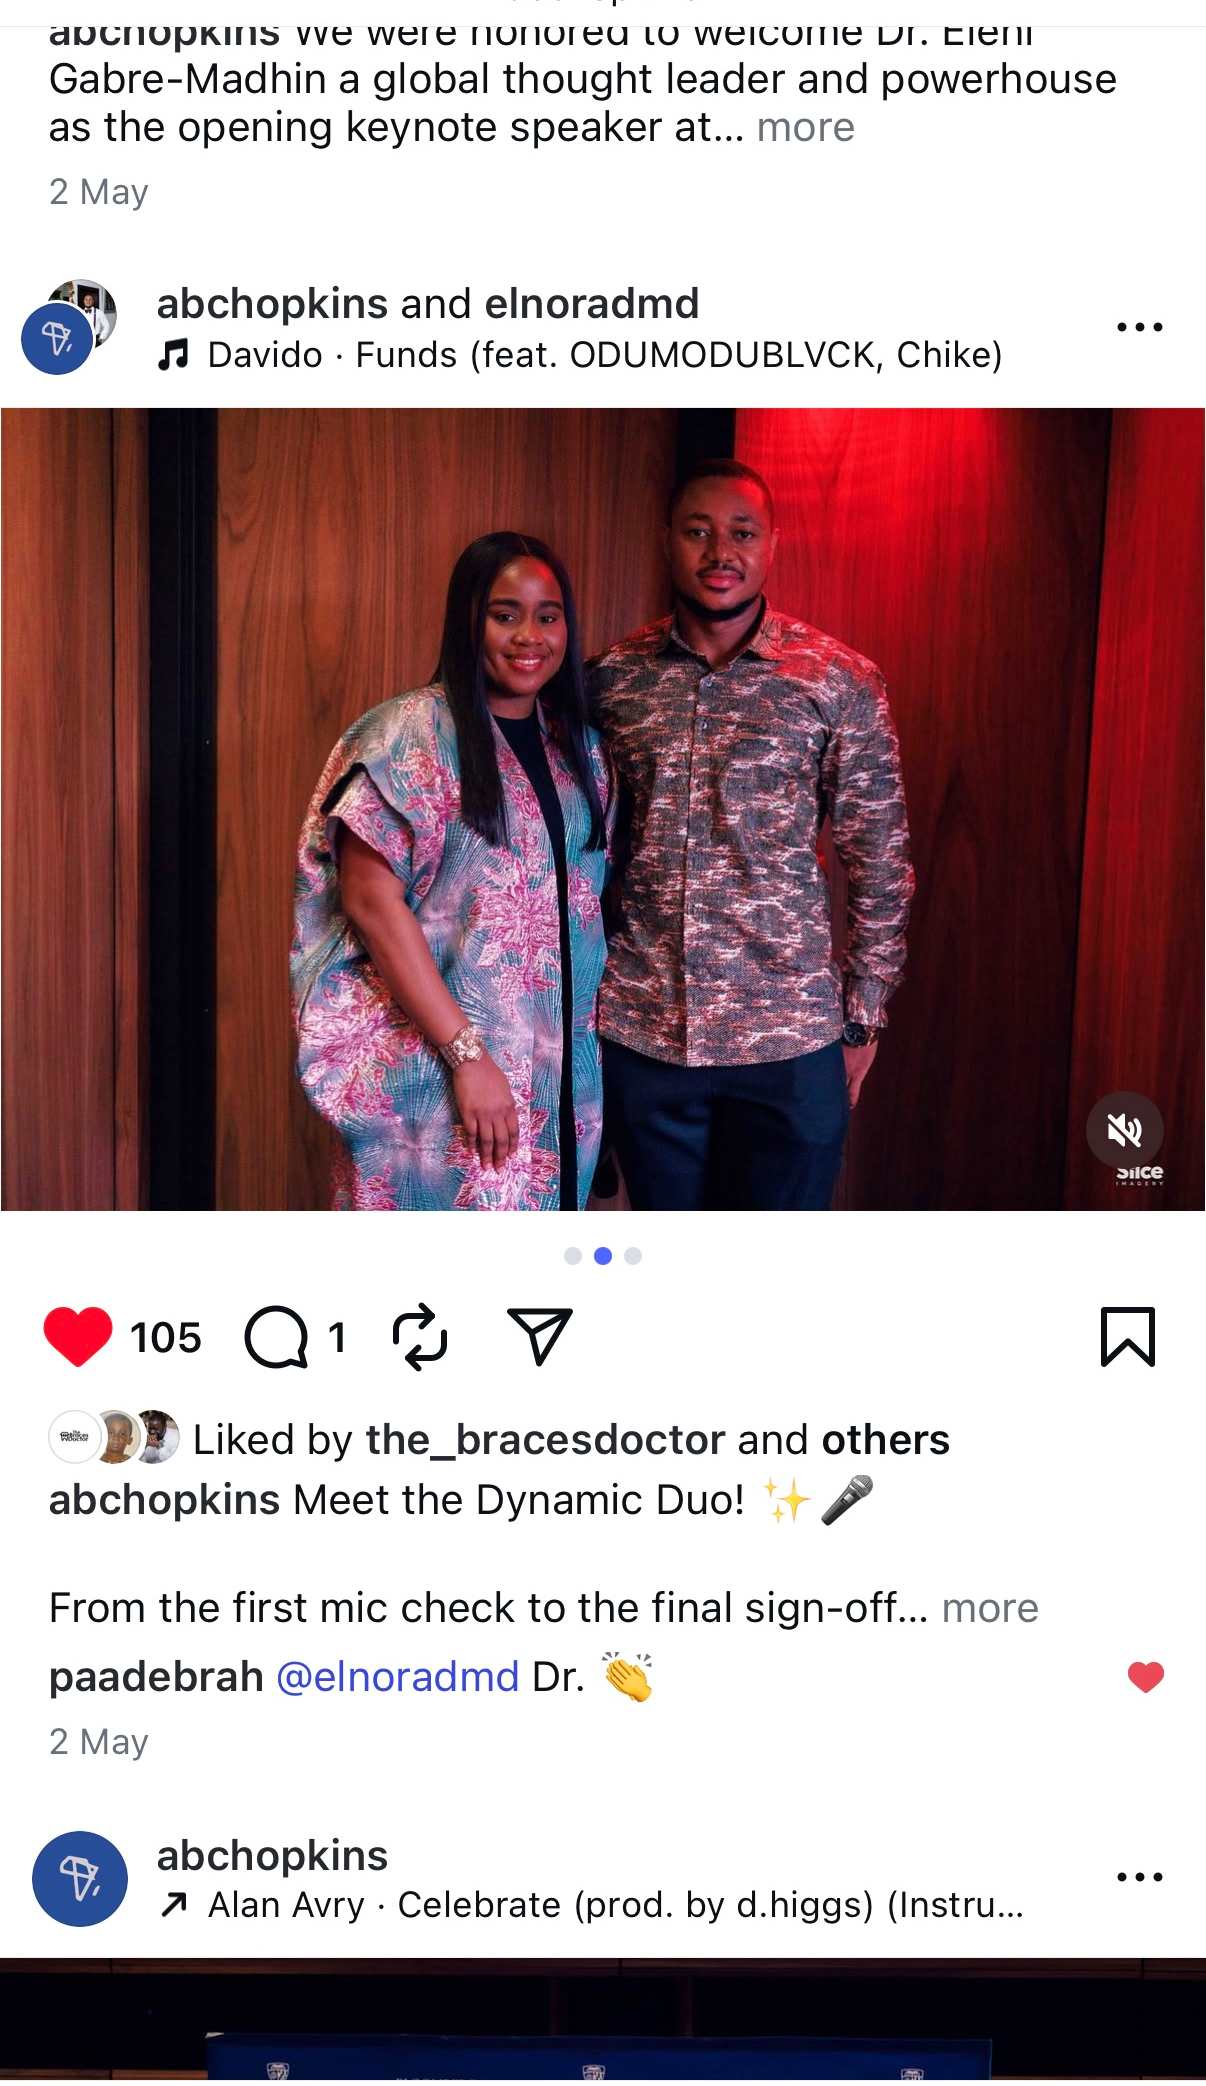Open three-dot options on Alan Avry post
This screenshot has height=2086, width=1206.
tap(1140, 1877)
